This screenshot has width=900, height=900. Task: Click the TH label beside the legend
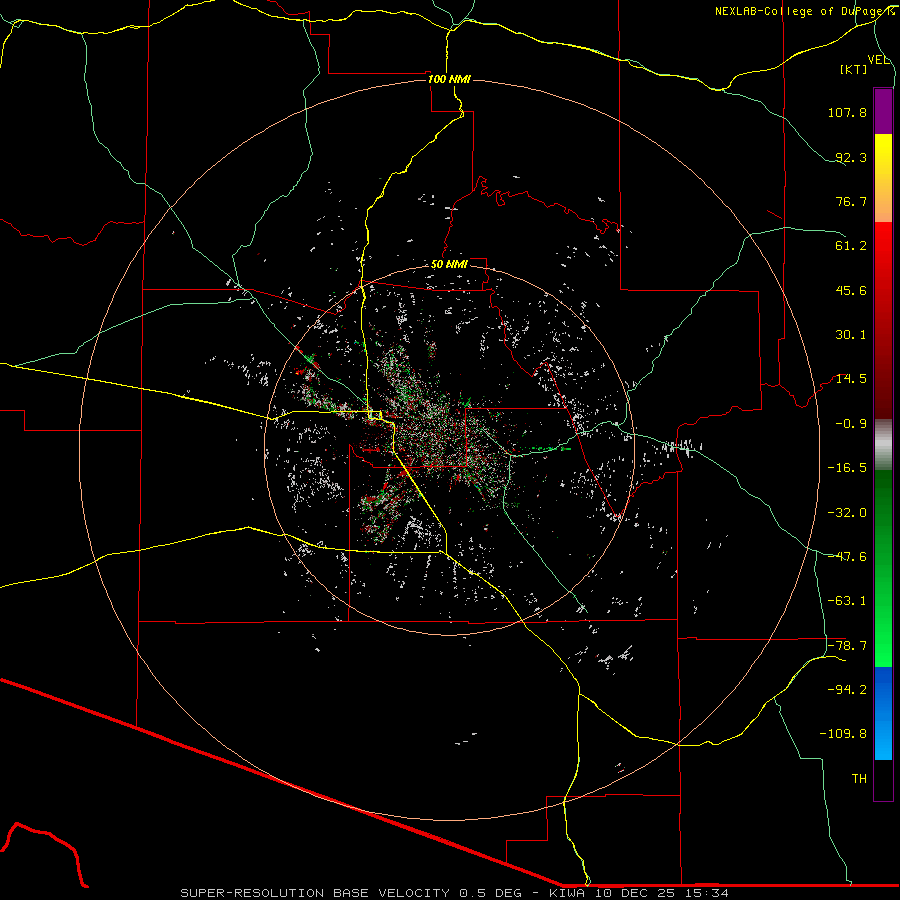(x=858, y=778)
